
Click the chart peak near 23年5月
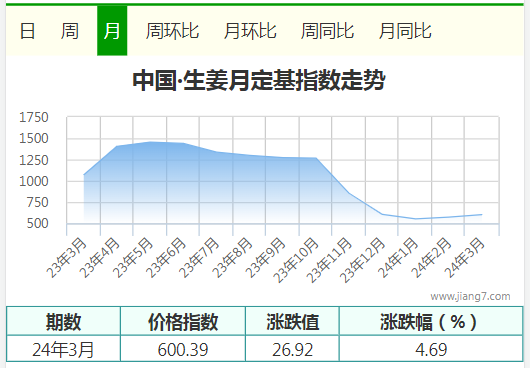[x=150, y=142]
